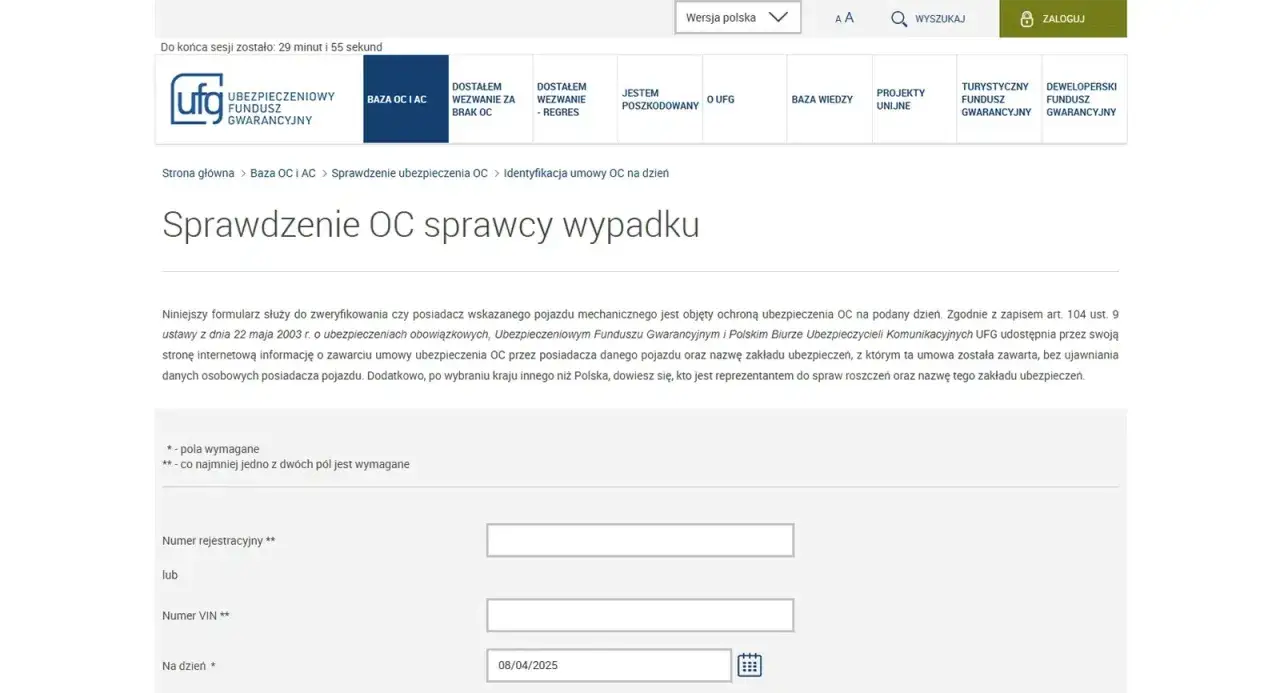Open the calendar date picker icon
The height and width of the screenshot is (693, 1280).
tap(749, 664)
